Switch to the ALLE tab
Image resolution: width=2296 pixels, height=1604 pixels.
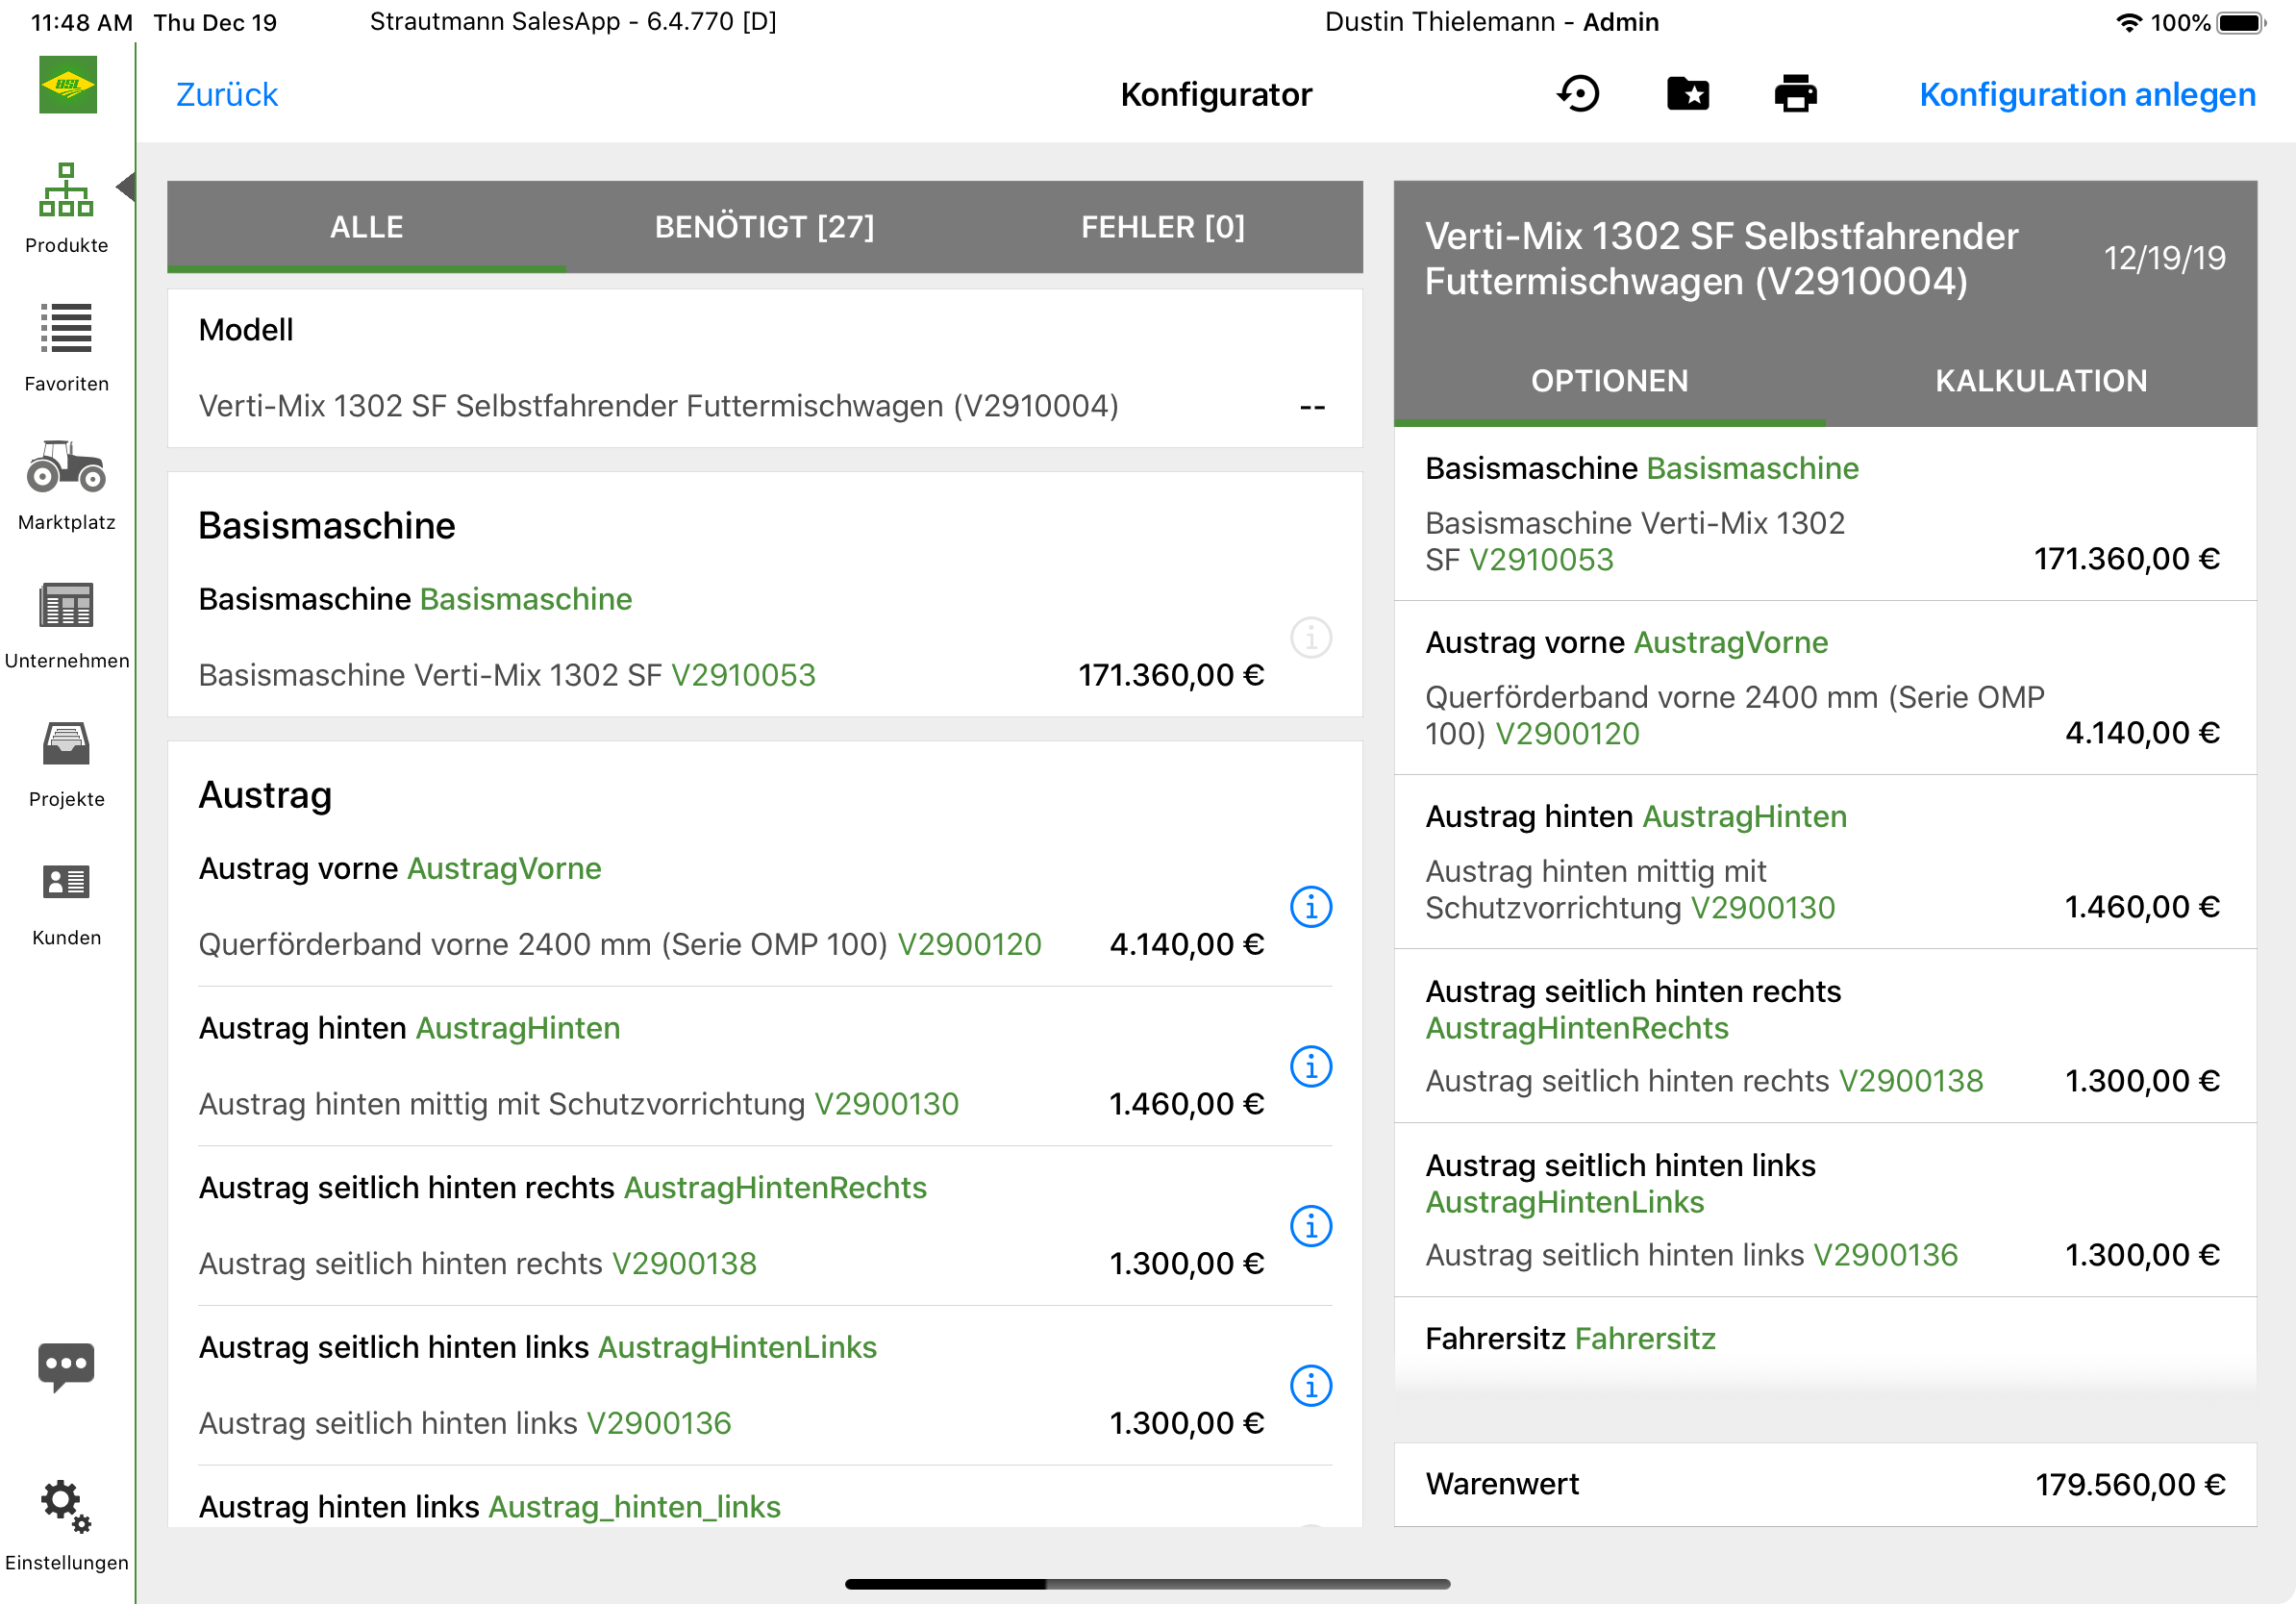[366, 227]
